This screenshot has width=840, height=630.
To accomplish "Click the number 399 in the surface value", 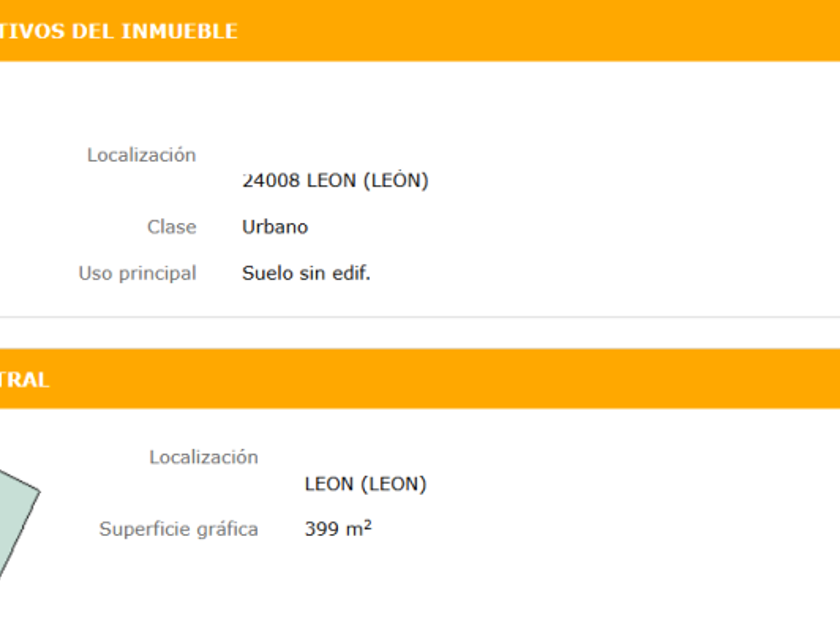I will tap(321, 529).
